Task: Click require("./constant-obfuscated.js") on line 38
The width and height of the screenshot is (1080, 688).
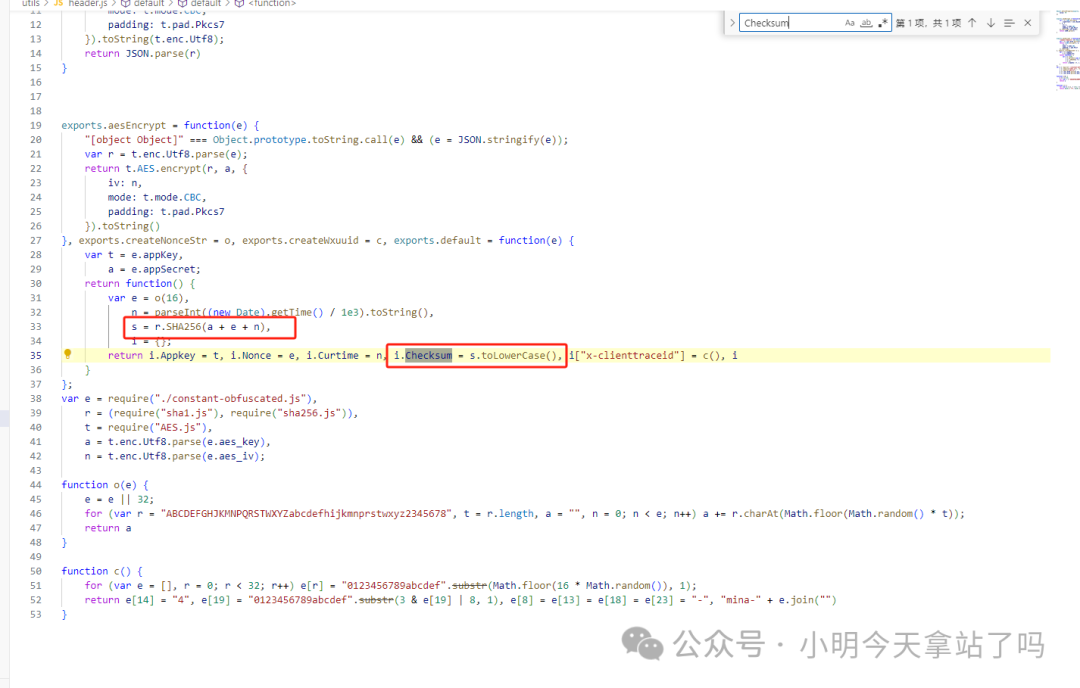Action: click(x=209, y=399)
